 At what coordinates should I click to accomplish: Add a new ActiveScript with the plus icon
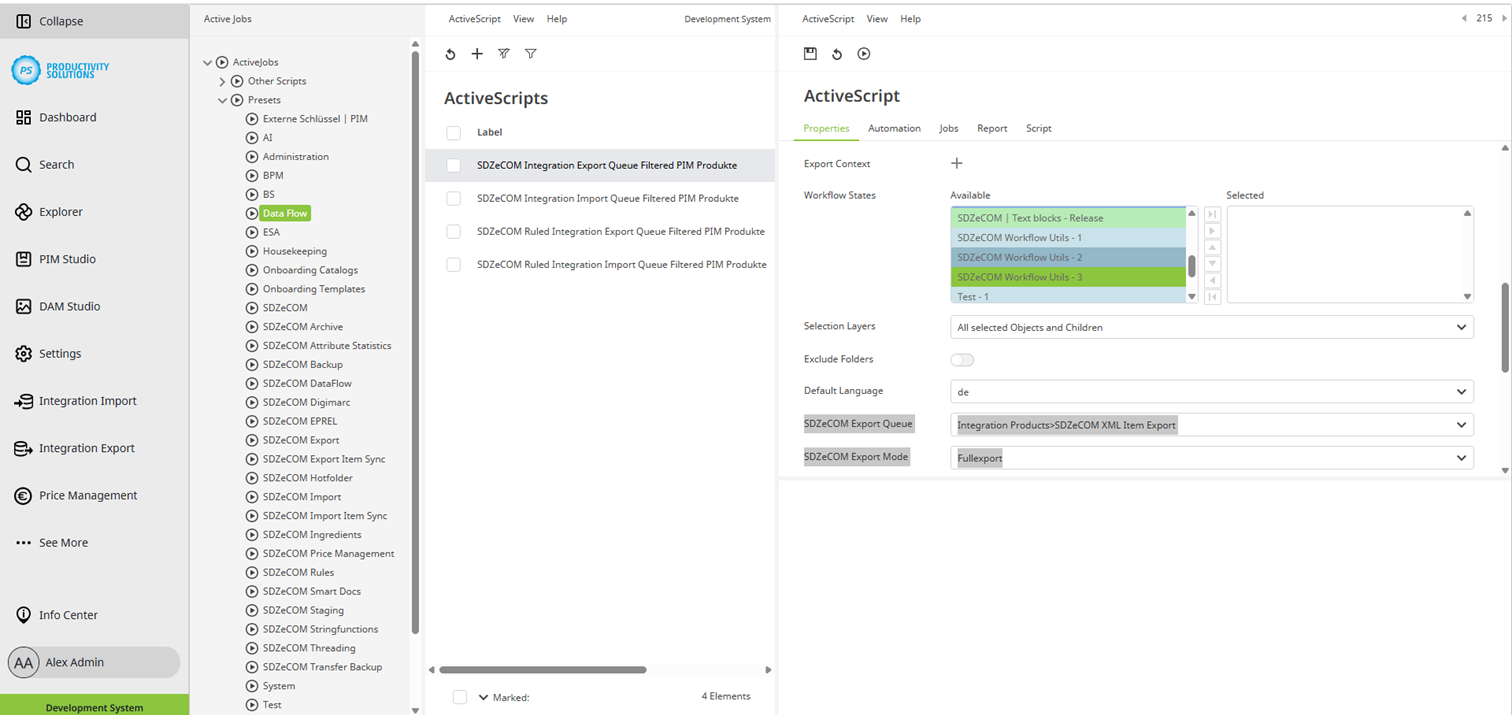(x=477, y=54)
